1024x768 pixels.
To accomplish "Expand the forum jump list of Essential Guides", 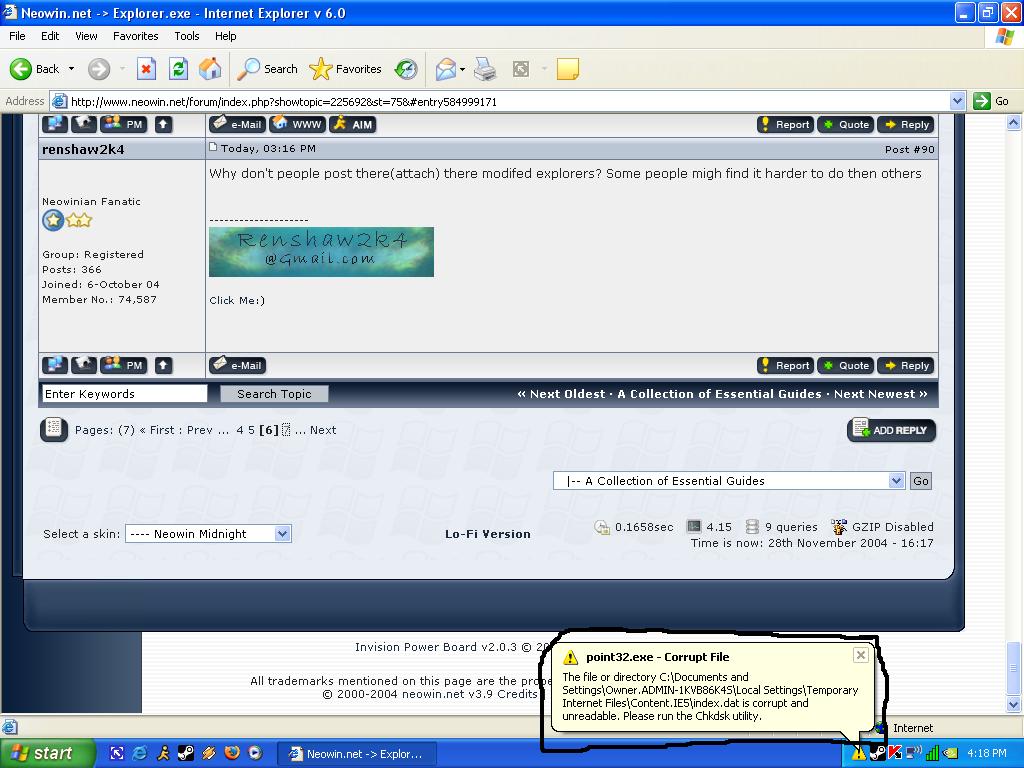I will click(x=897, y=480).
